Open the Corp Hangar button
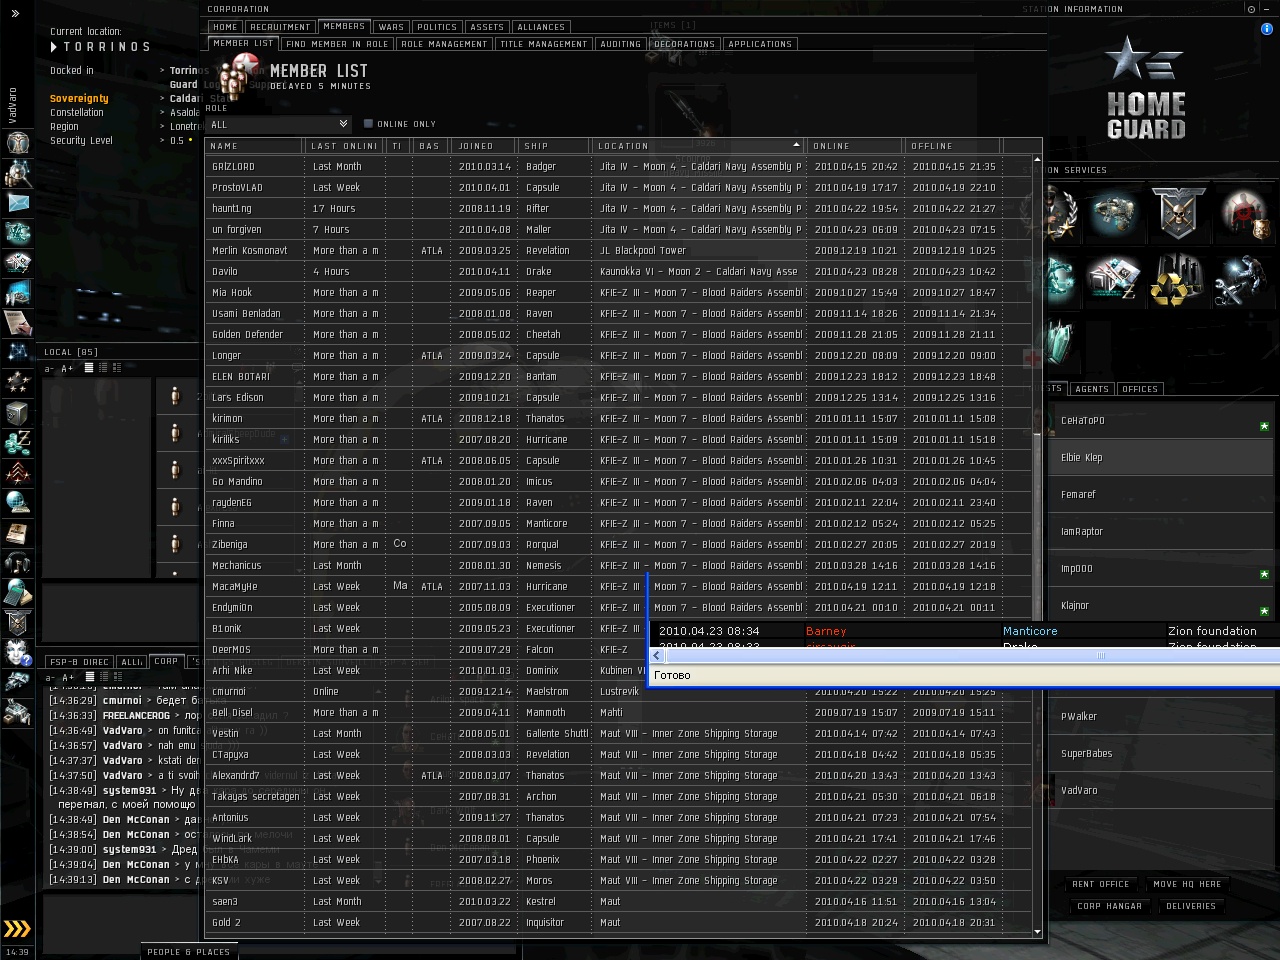 tap(1109, 906)
